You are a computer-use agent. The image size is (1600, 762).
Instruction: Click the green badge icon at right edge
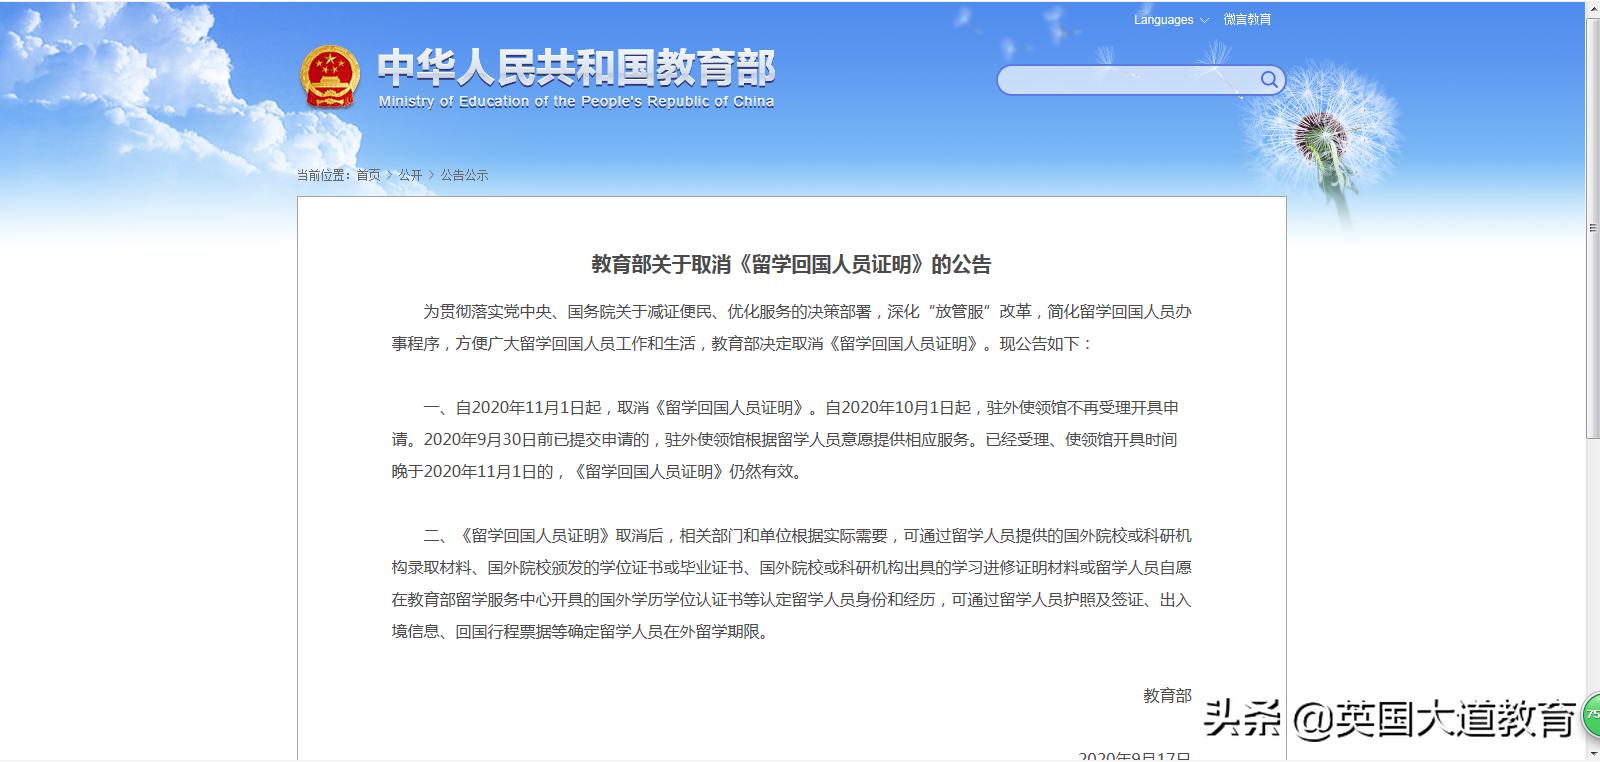pyautogui.click(x=1590, y=716)
